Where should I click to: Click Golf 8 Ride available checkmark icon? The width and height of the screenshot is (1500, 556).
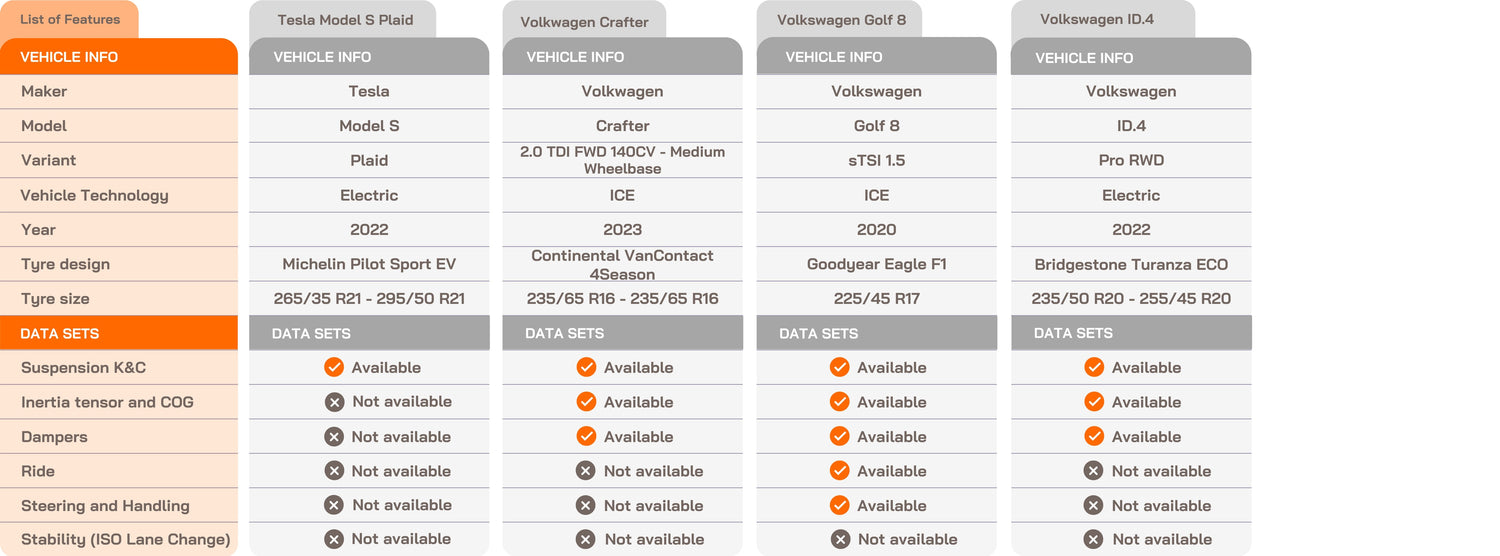coord(839,471)
